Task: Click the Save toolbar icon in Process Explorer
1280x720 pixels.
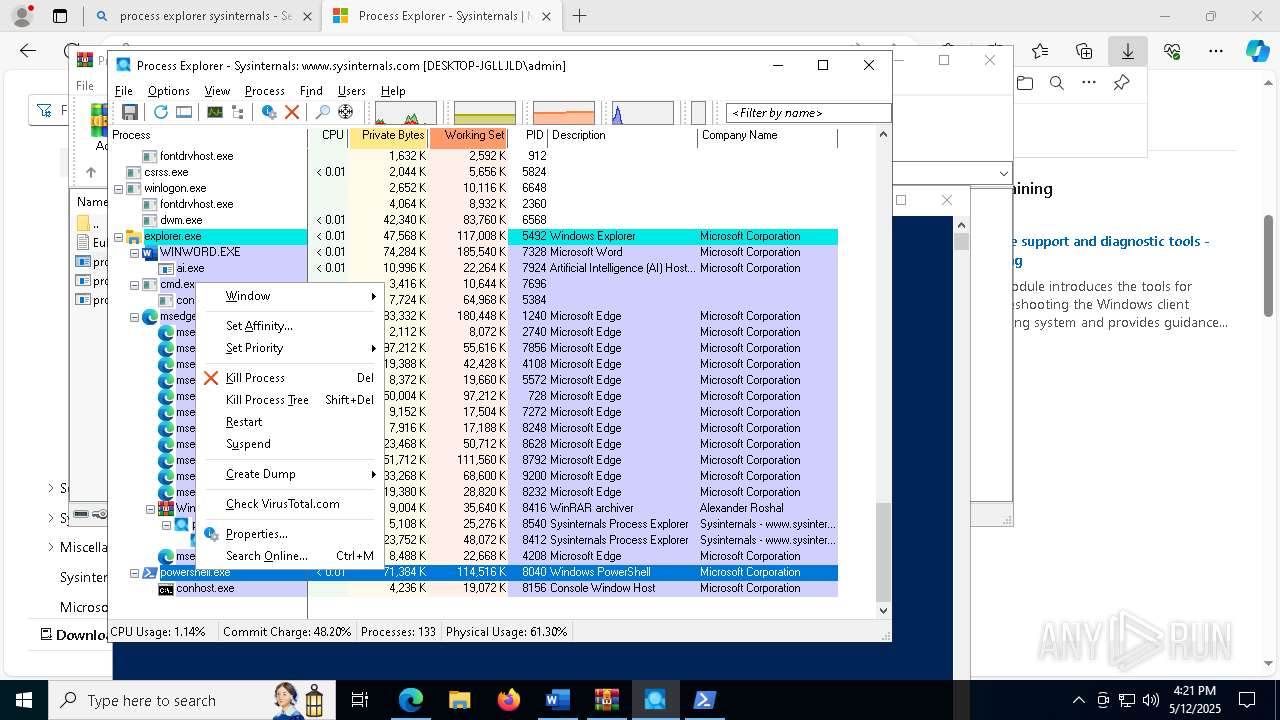Action: pyautogui.click(x=130, y=112)
